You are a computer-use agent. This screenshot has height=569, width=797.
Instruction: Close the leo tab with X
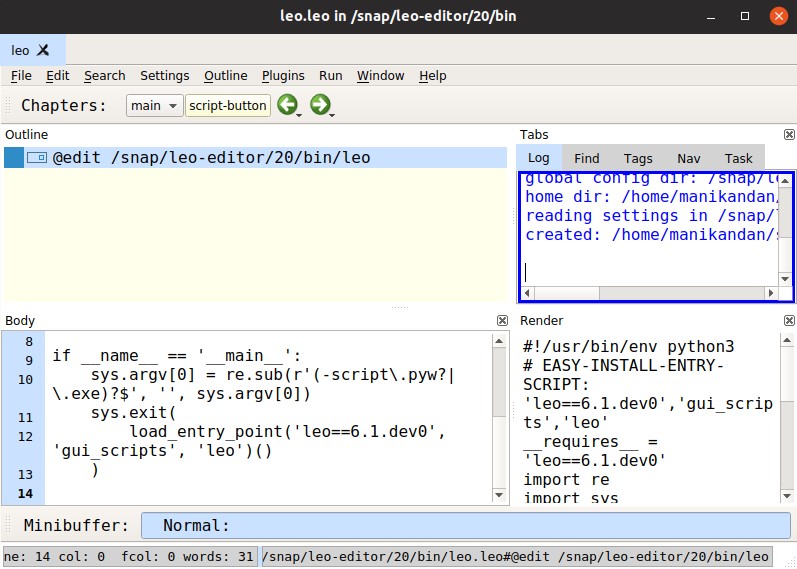pyautogui.click(x=44, y=50)
